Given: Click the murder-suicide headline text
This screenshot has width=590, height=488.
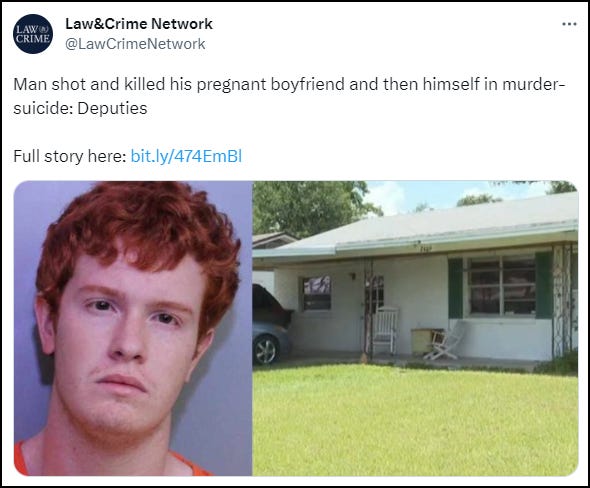Looking at the screenshot, I should coord(289,96).
